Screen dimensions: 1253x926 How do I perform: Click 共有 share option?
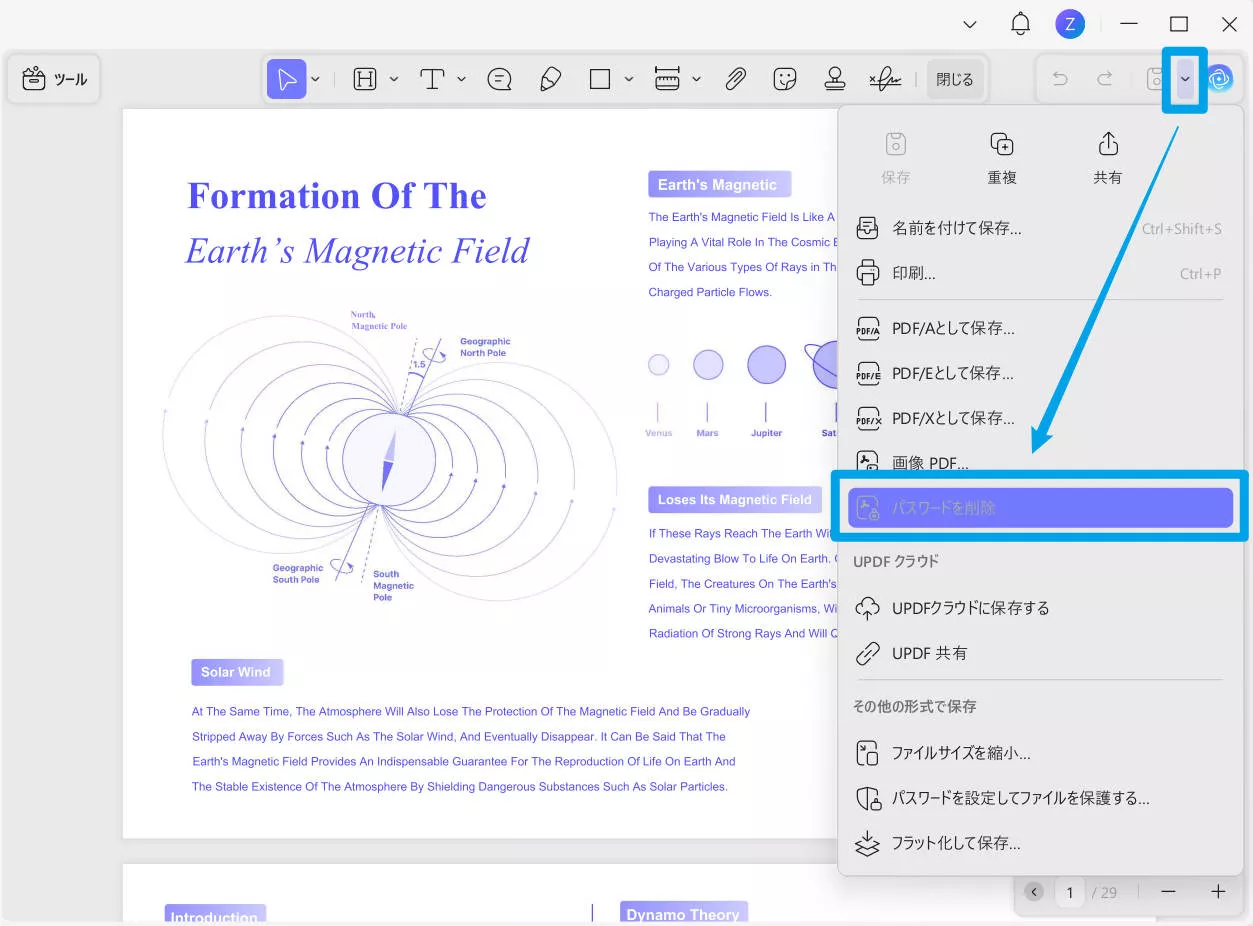point(1108,158)
